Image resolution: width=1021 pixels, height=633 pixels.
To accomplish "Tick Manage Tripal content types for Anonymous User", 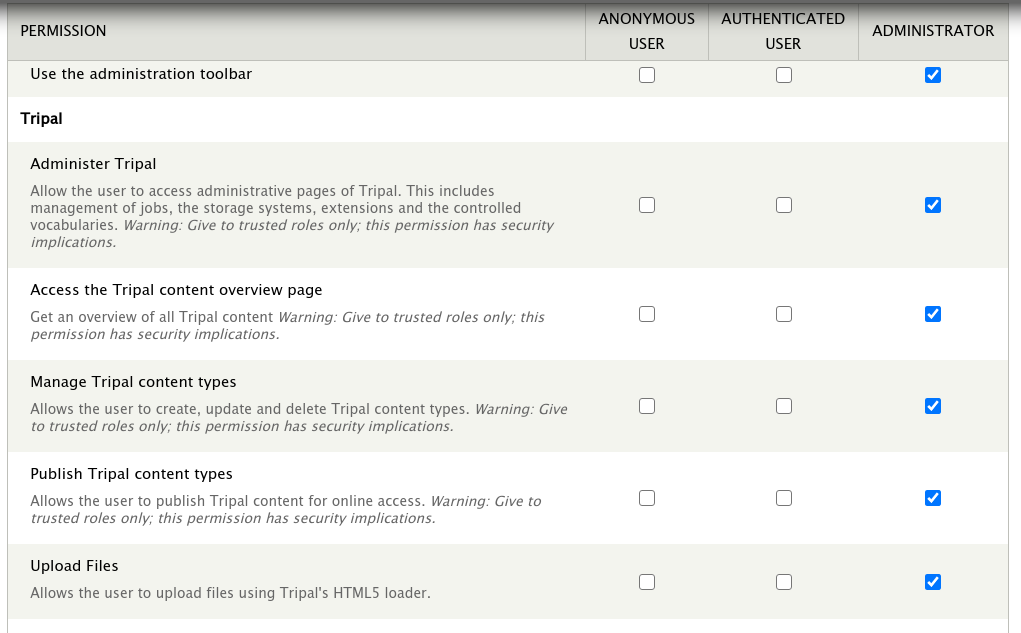I will point(647,406).
